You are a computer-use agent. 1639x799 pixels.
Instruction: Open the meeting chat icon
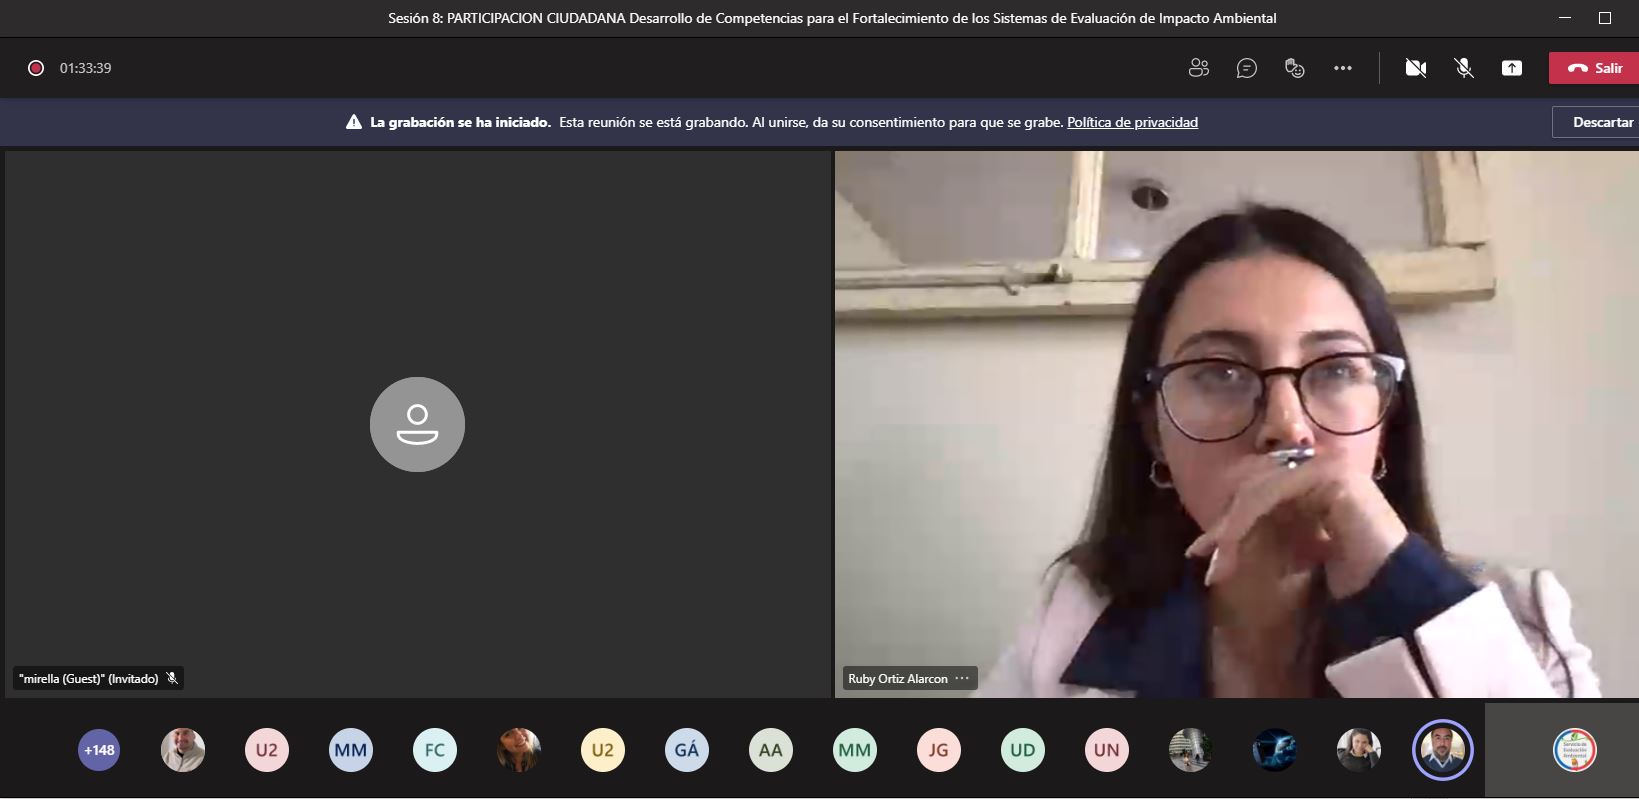[x=1246, y=68]
